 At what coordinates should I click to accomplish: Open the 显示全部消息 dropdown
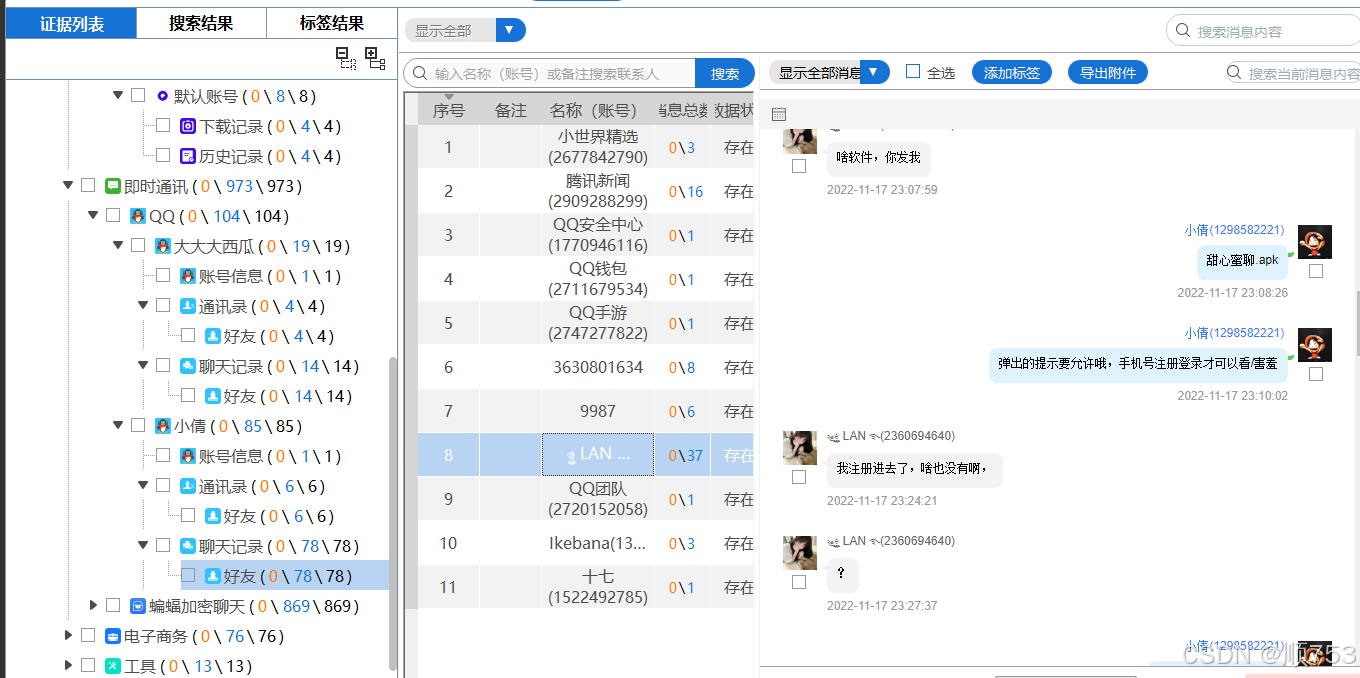[x=873, y=71]
